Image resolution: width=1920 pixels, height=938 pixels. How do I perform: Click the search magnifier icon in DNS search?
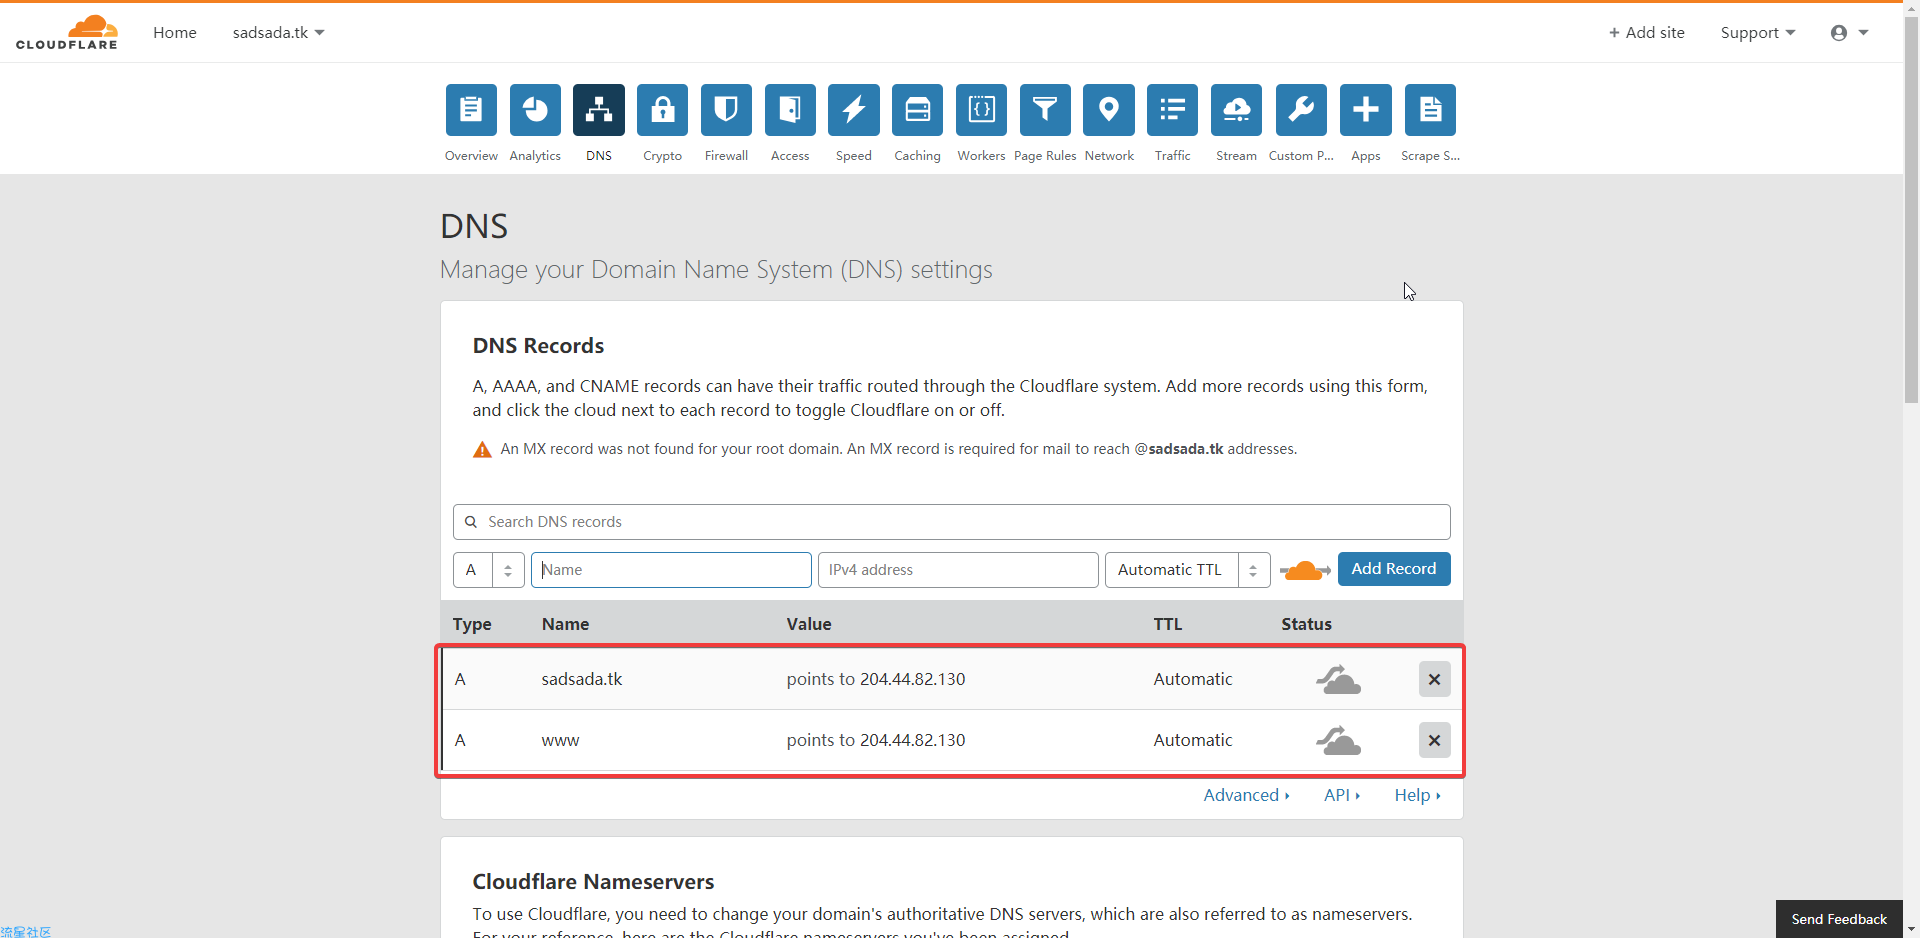[x=471, y=522]
